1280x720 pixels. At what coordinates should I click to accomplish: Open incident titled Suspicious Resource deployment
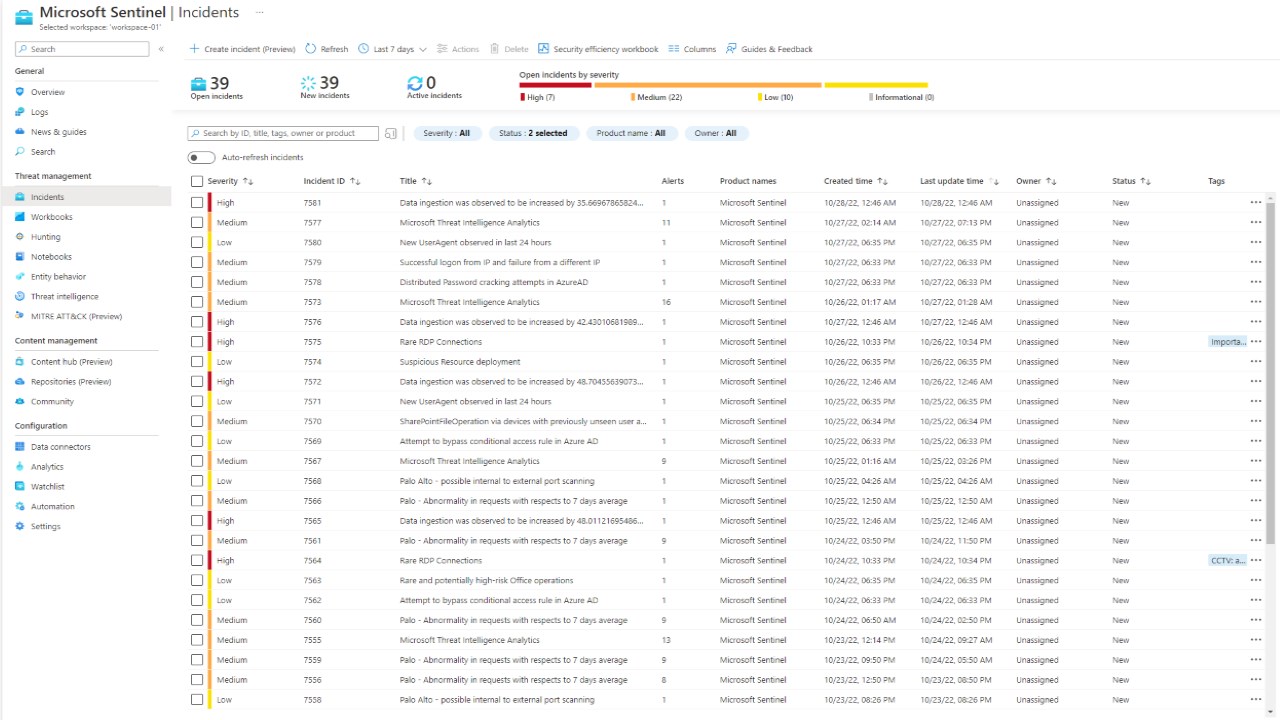point(460,362)
